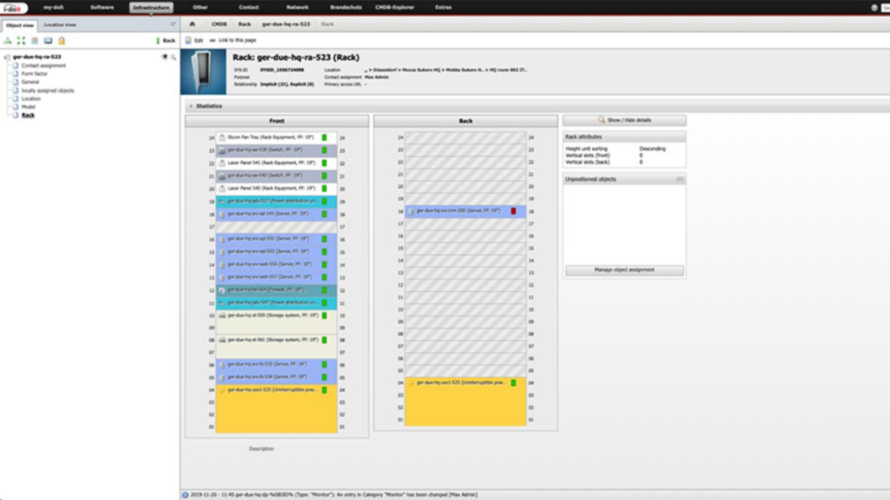
Task: Click red status indicator on srv-crm-200
Action: (x=513, y=211)
